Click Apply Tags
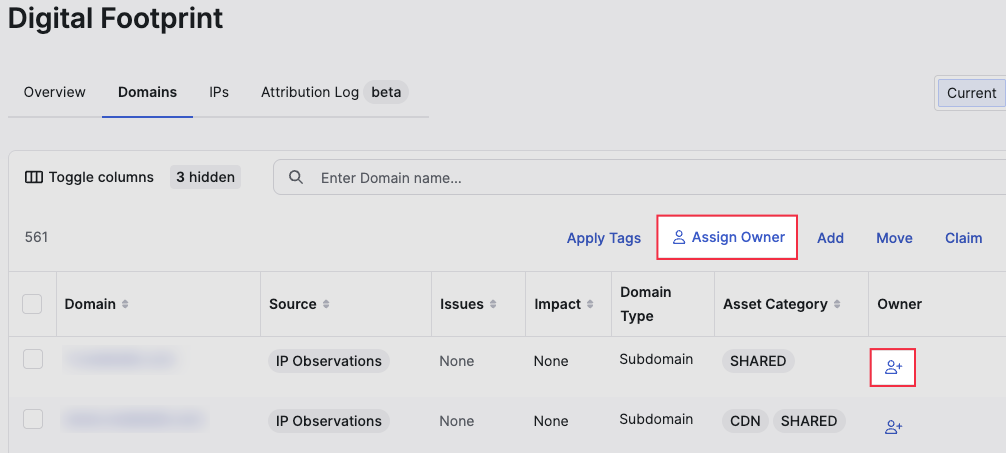Image resolution: width=1006 pixels, height=453 pixels. pyautogui.click(x=604, y=238)
